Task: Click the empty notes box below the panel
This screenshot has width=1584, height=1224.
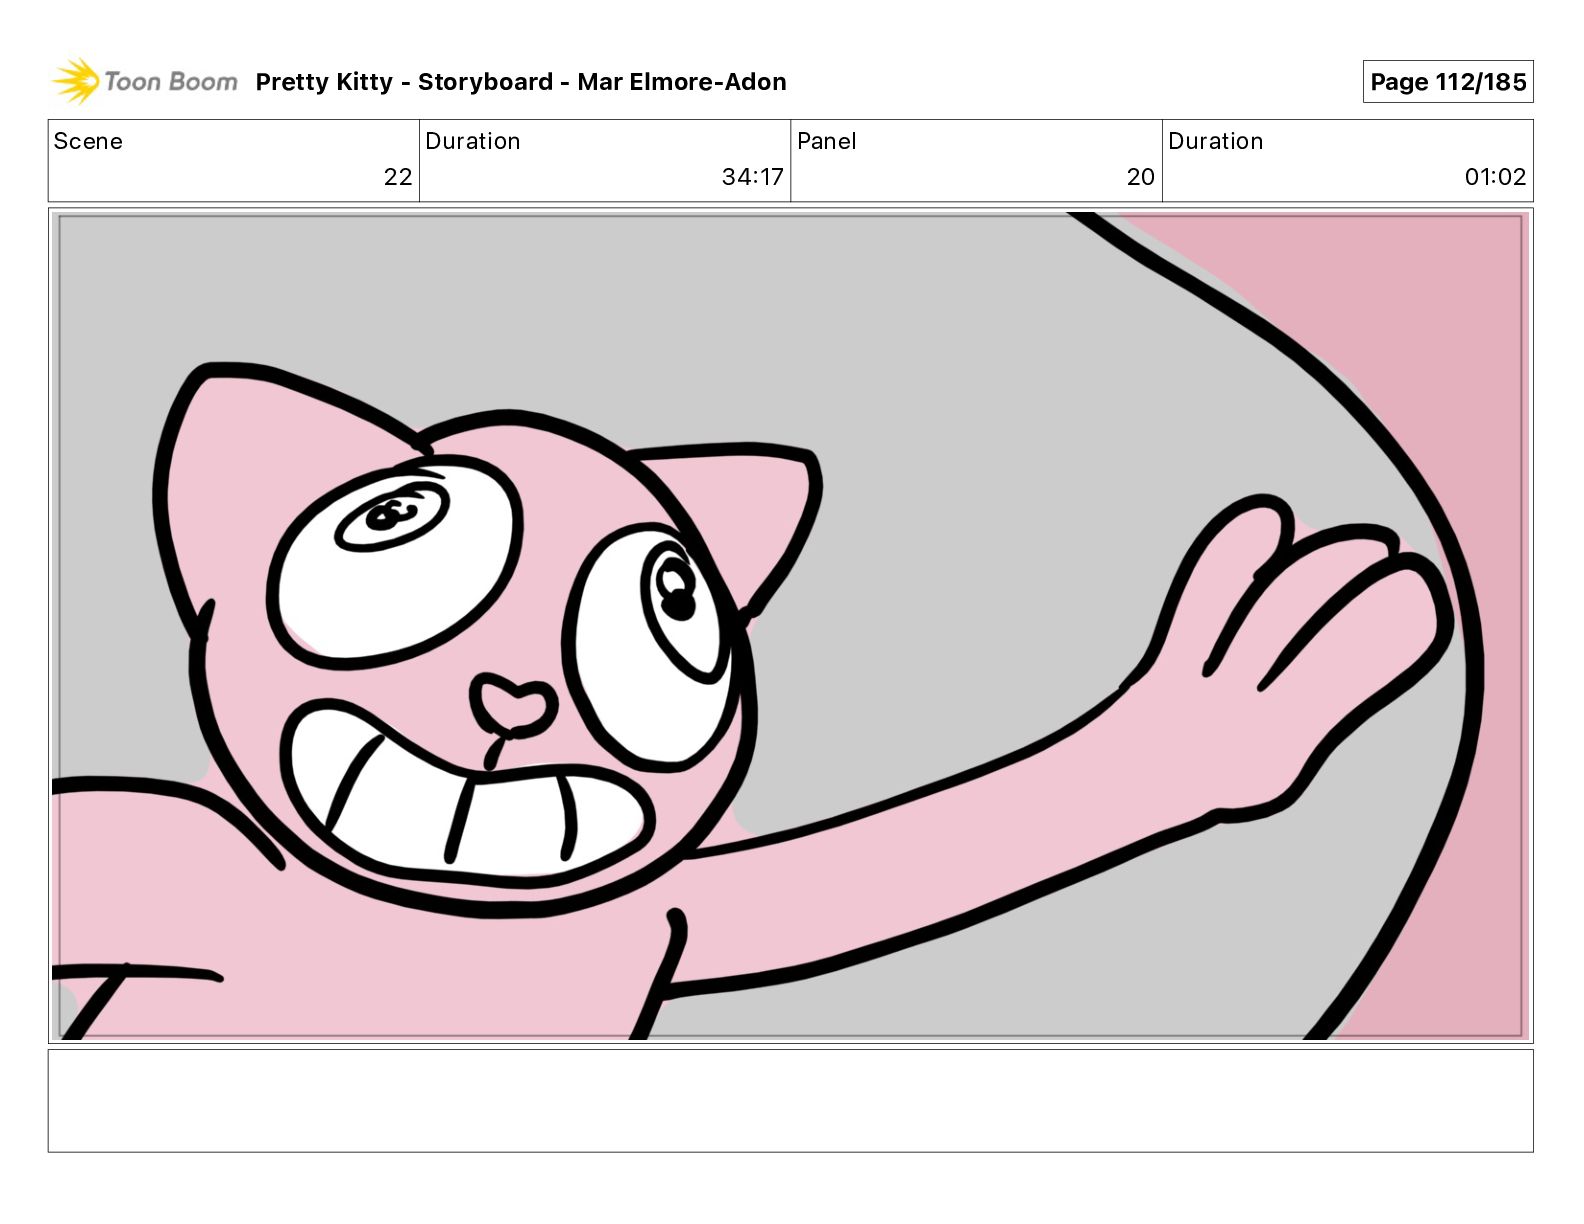Action: (x=791, y=1101)
